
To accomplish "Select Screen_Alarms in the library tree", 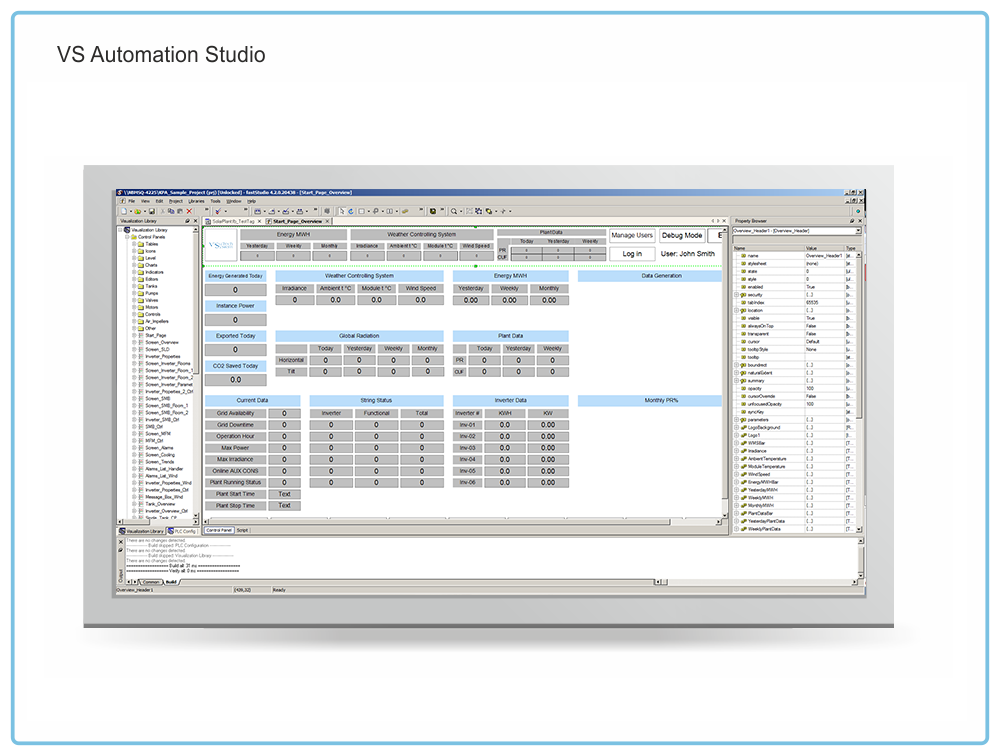I will click(159, 448).
